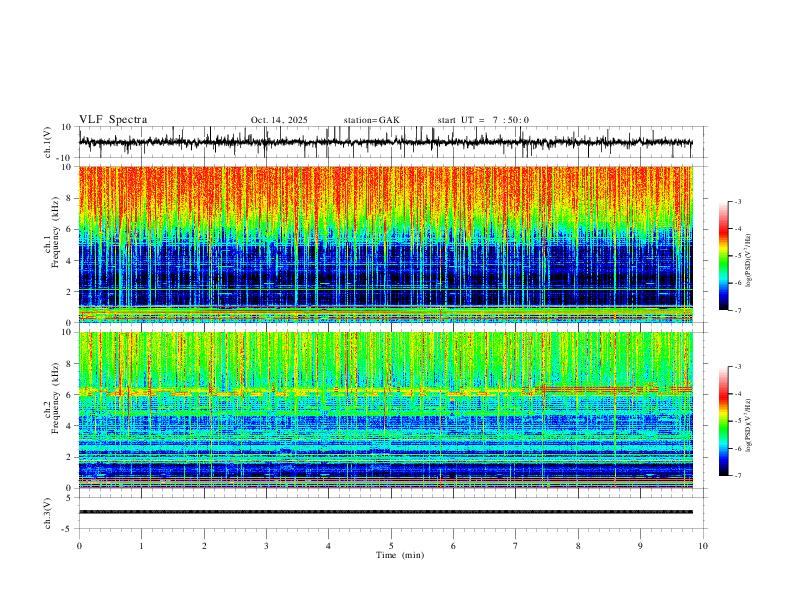Viewport: 792px width, 612px height.
Task: Click the ch.1 spectrogram panel
Action: point(385,244)
